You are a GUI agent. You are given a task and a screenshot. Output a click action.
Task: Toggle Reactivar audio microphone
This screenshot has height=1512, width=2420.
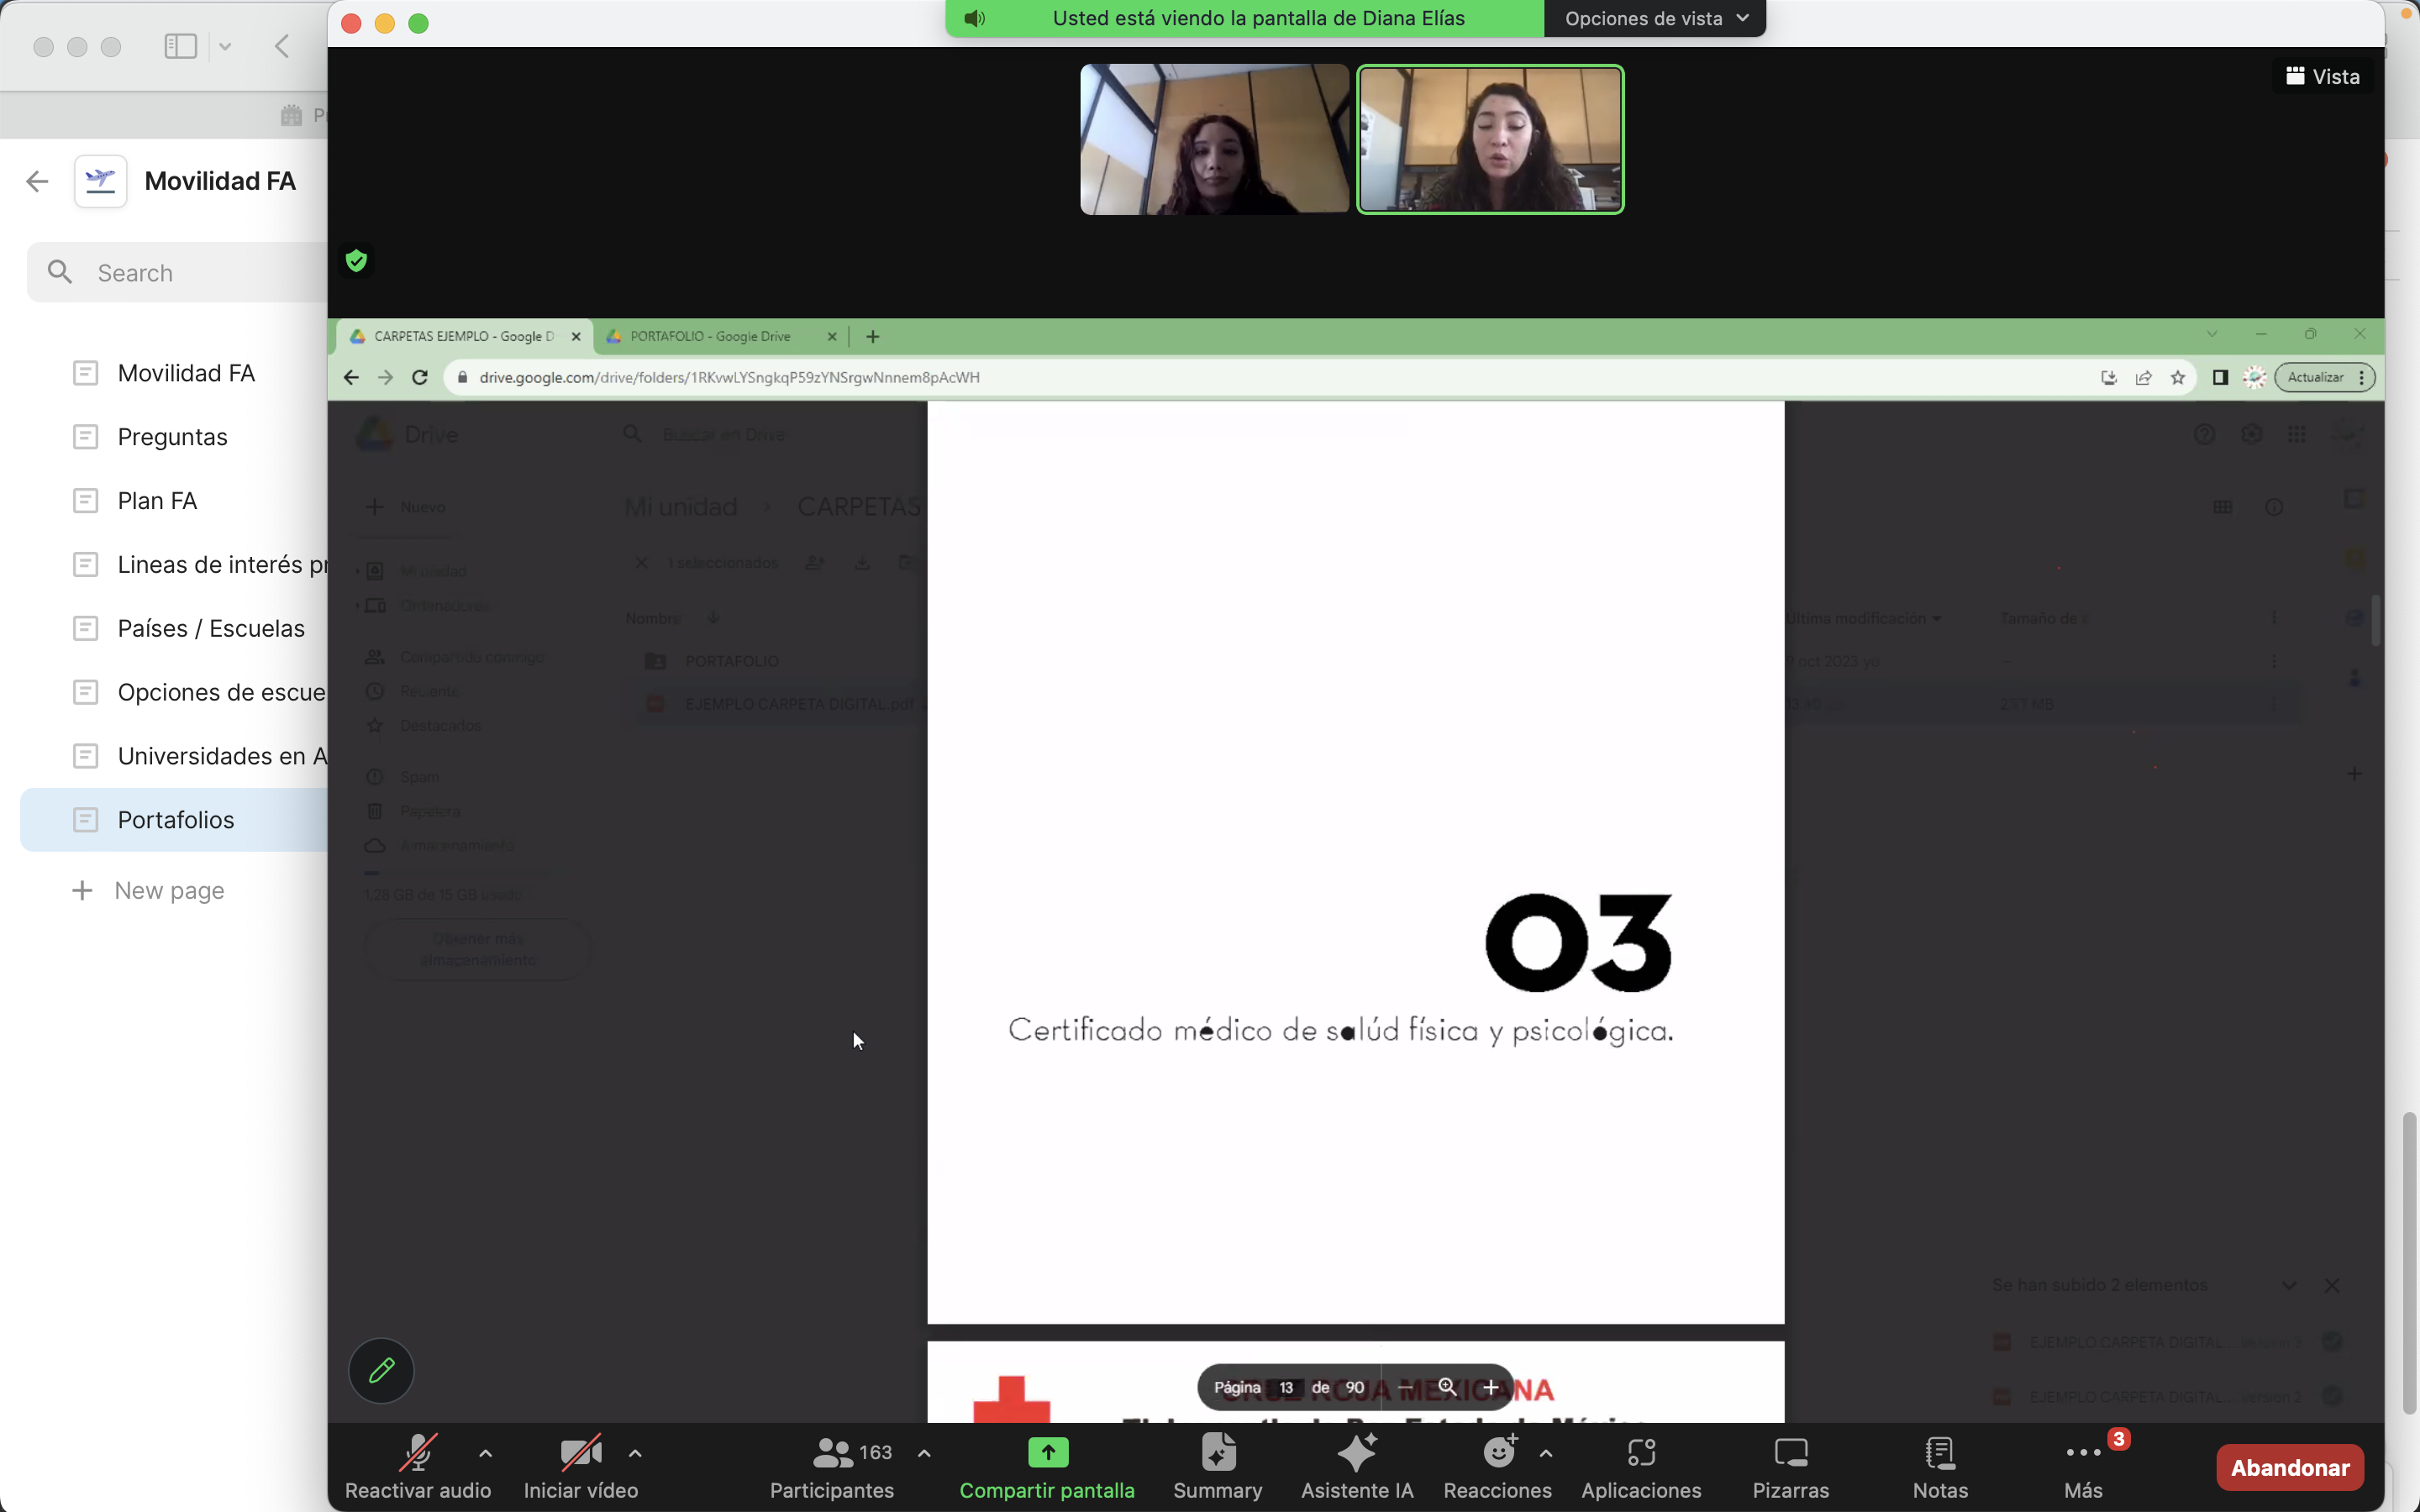417,1465
